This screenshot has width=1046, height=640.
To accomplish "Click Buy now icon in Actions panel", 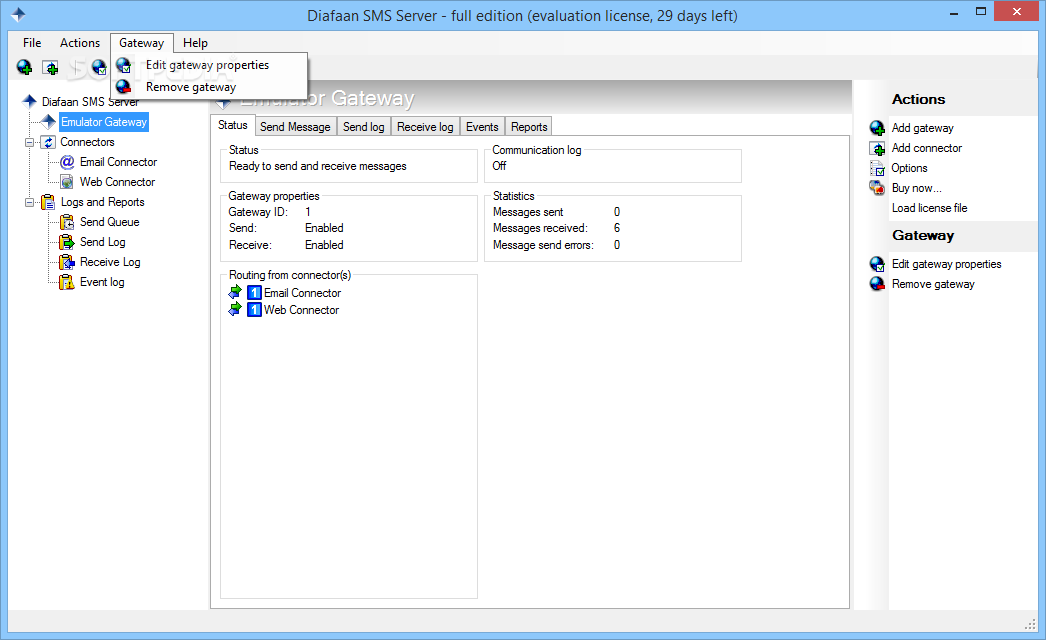I will click(x=877, y=188).
